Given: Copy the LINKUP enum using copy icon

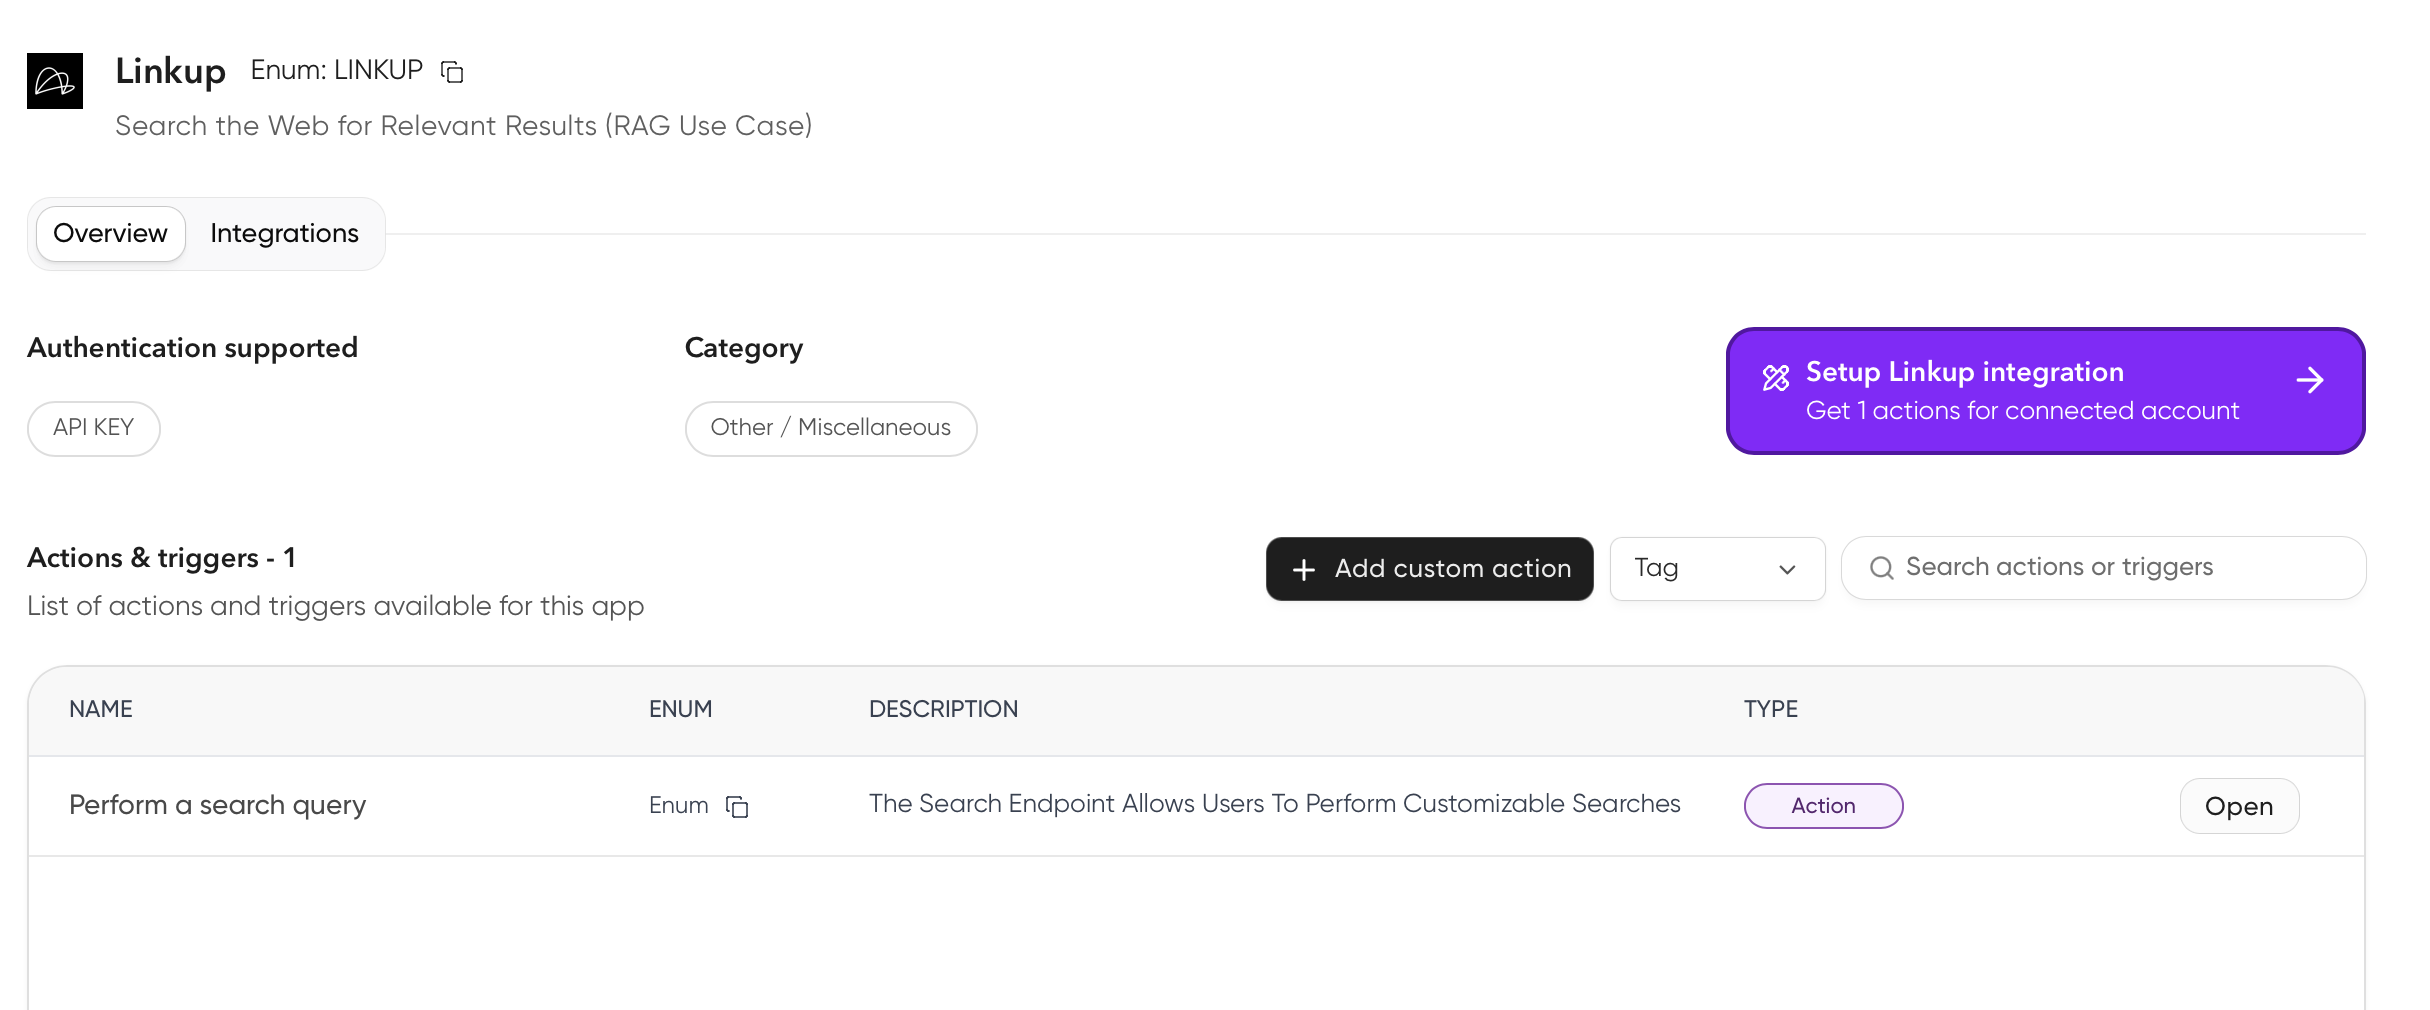Looking at the screenshot, I should pyautogui.click(x=452, y=71).
